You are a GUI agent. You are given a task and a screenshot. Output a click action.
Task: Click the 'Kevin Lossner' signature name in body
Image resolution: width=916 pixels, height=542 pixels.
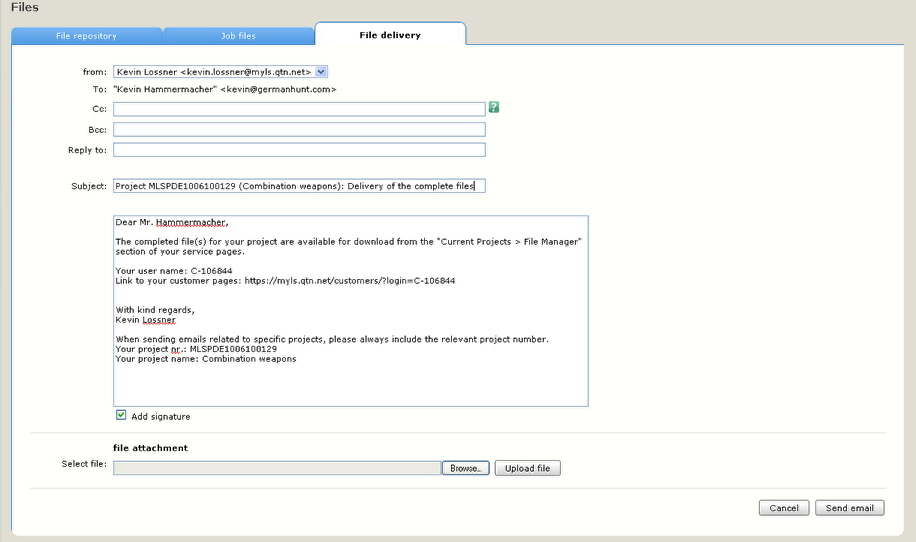145,320
